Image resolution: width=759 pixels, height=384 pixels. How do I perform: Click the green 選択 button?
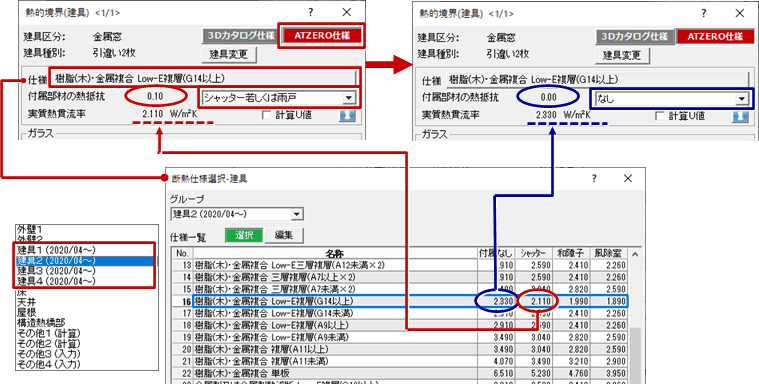[244, 235]
